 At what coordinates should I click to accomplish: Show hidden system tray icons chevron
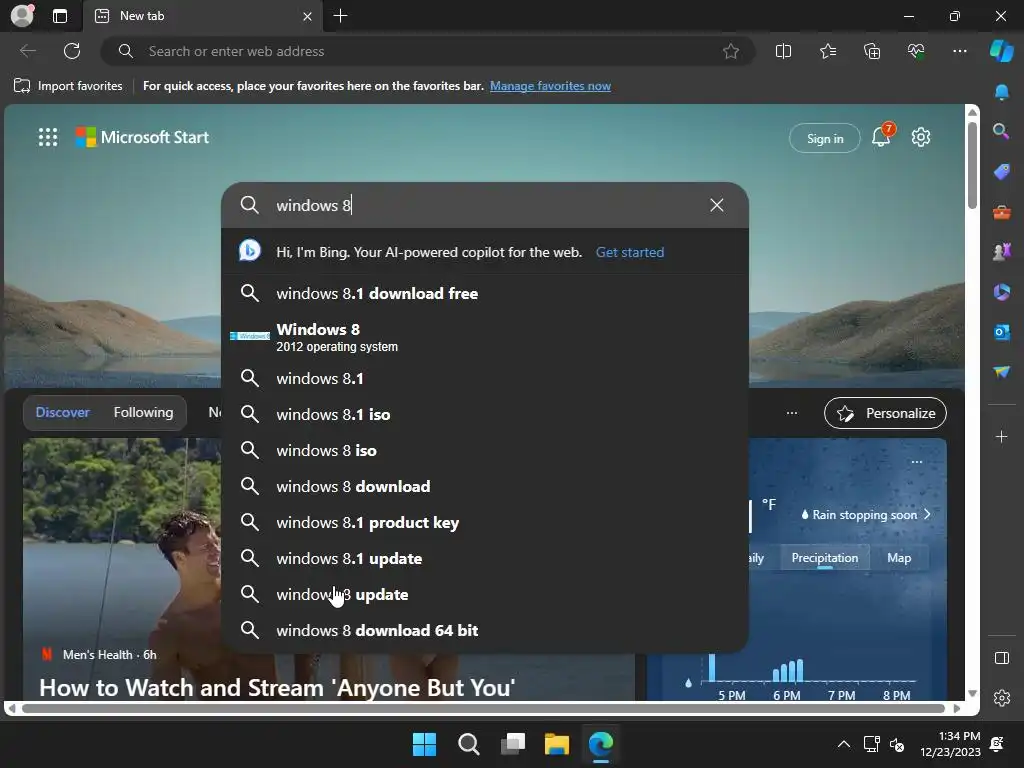click(844, 744)
